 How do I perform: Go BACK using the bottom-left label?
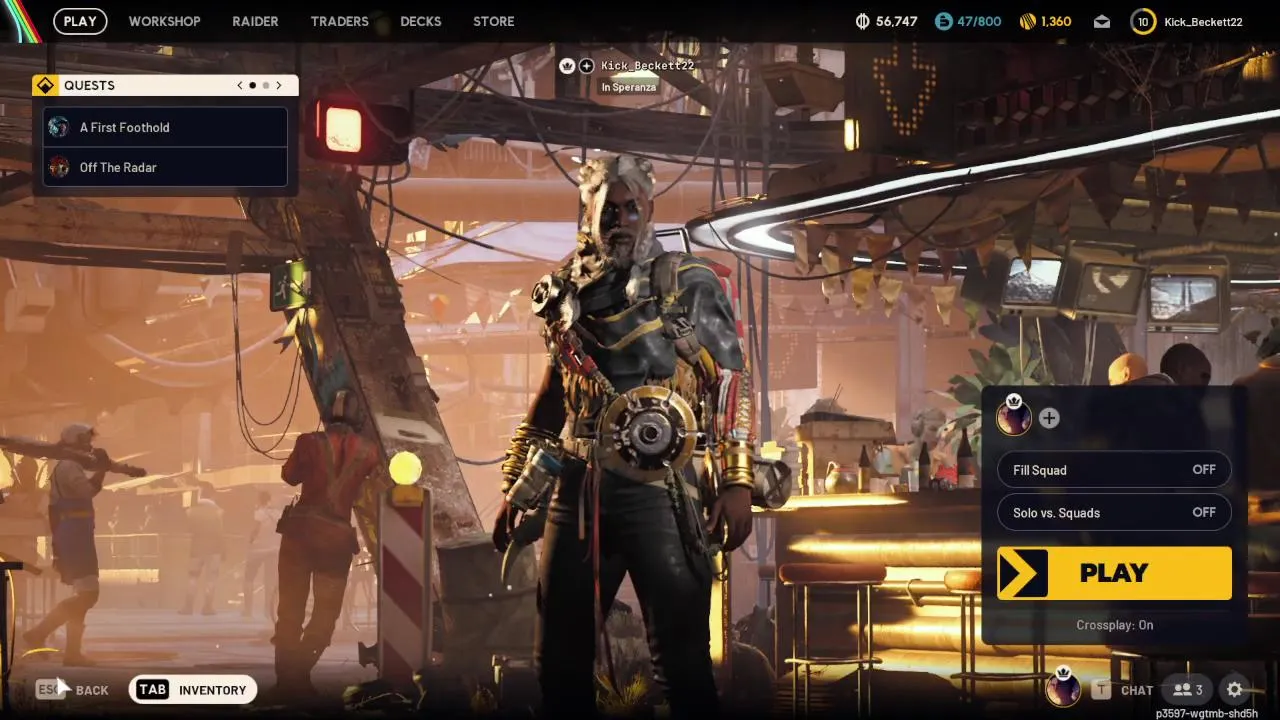(x=92, y=690)
